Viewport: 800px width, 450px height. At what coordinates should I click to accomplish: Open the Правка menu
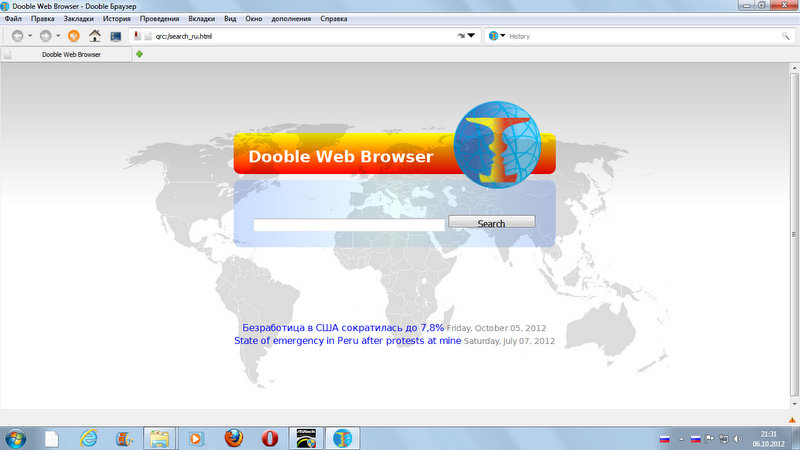click(x=42, y=18)
